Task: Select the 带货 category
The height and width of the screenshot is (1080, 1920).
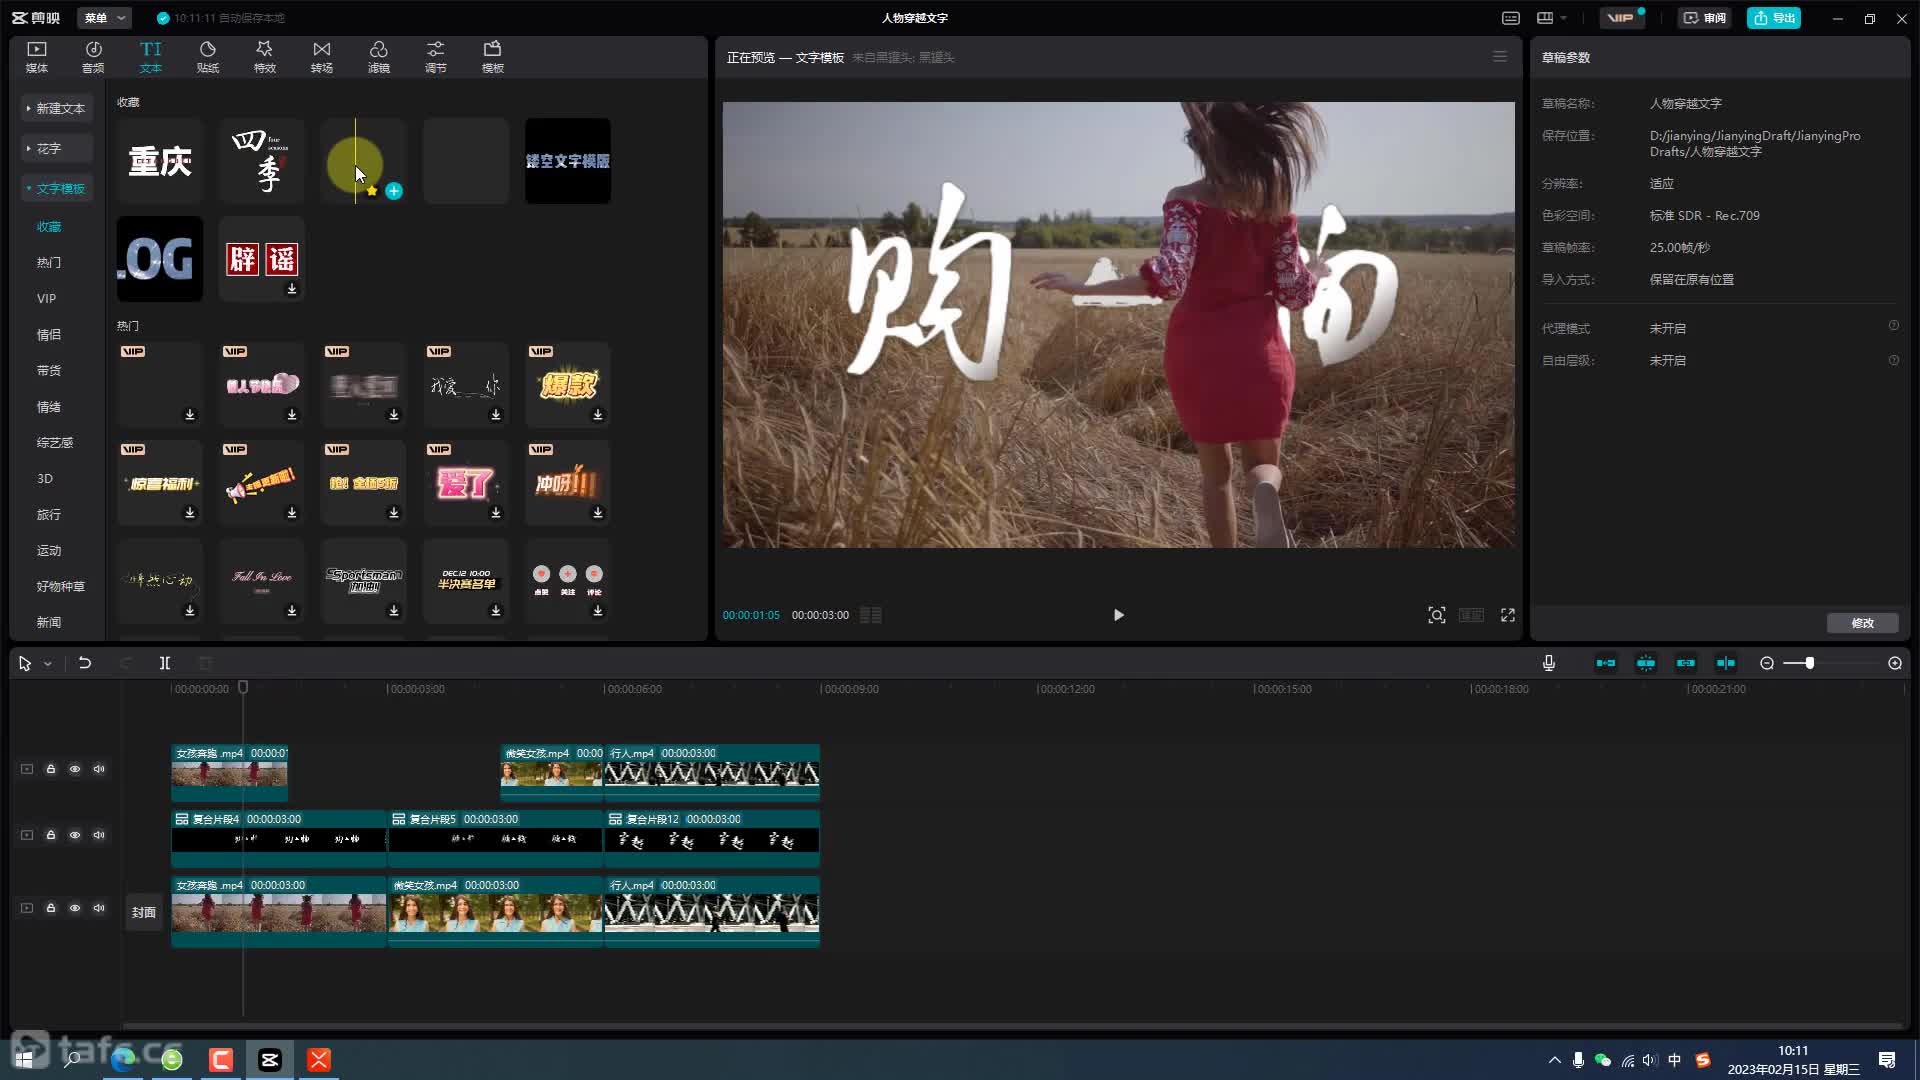Action: tap(49, 370)
